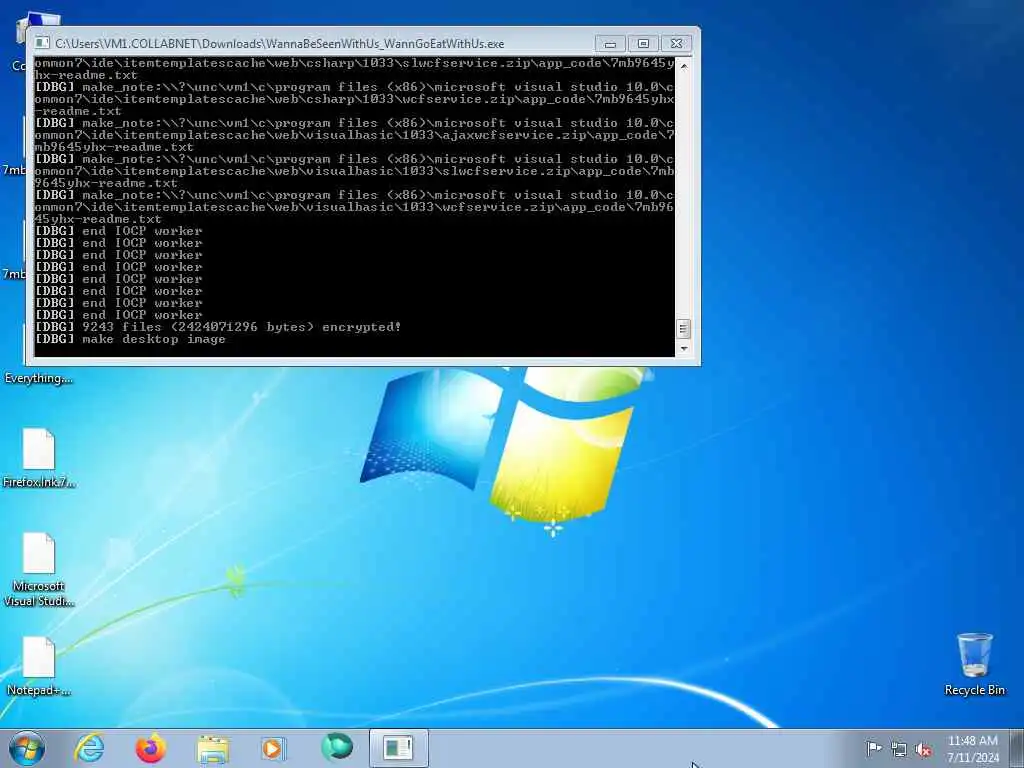This screenshot has height=768, width=1024.
Task: Select the Recycle Bin desktop icon
Action: (x=974, y=665)
